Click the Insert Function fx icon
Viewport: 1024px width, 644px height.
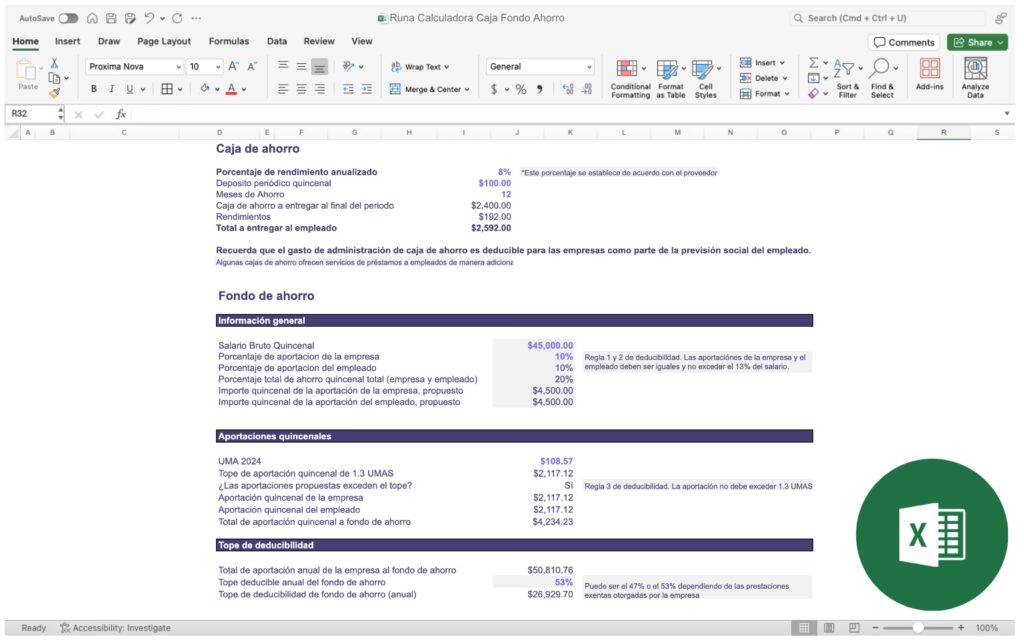[121, 114]
